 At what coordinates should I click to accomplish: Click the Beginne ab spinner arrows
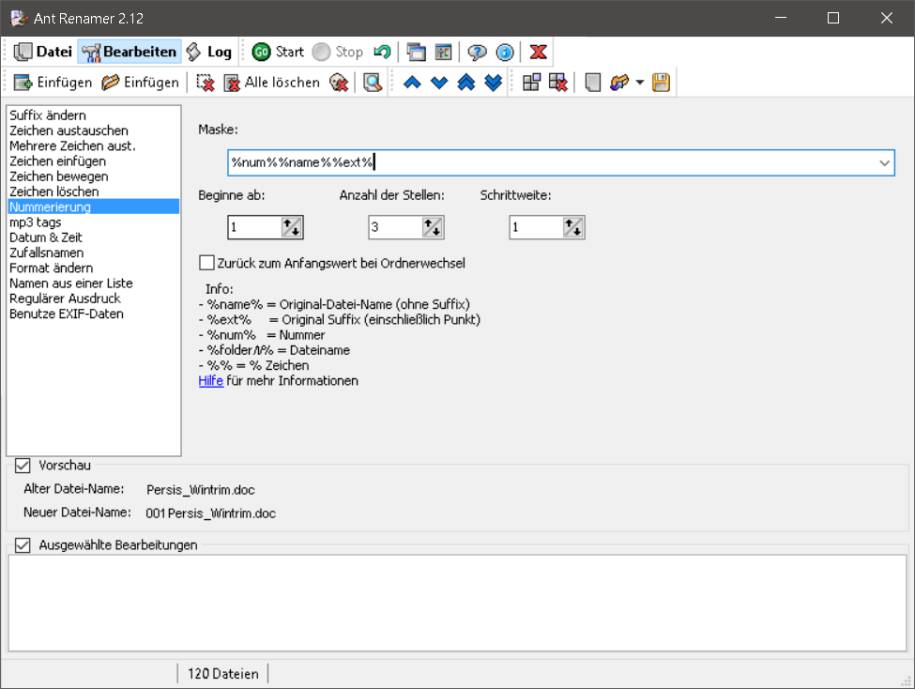click(x=291, y=228)
